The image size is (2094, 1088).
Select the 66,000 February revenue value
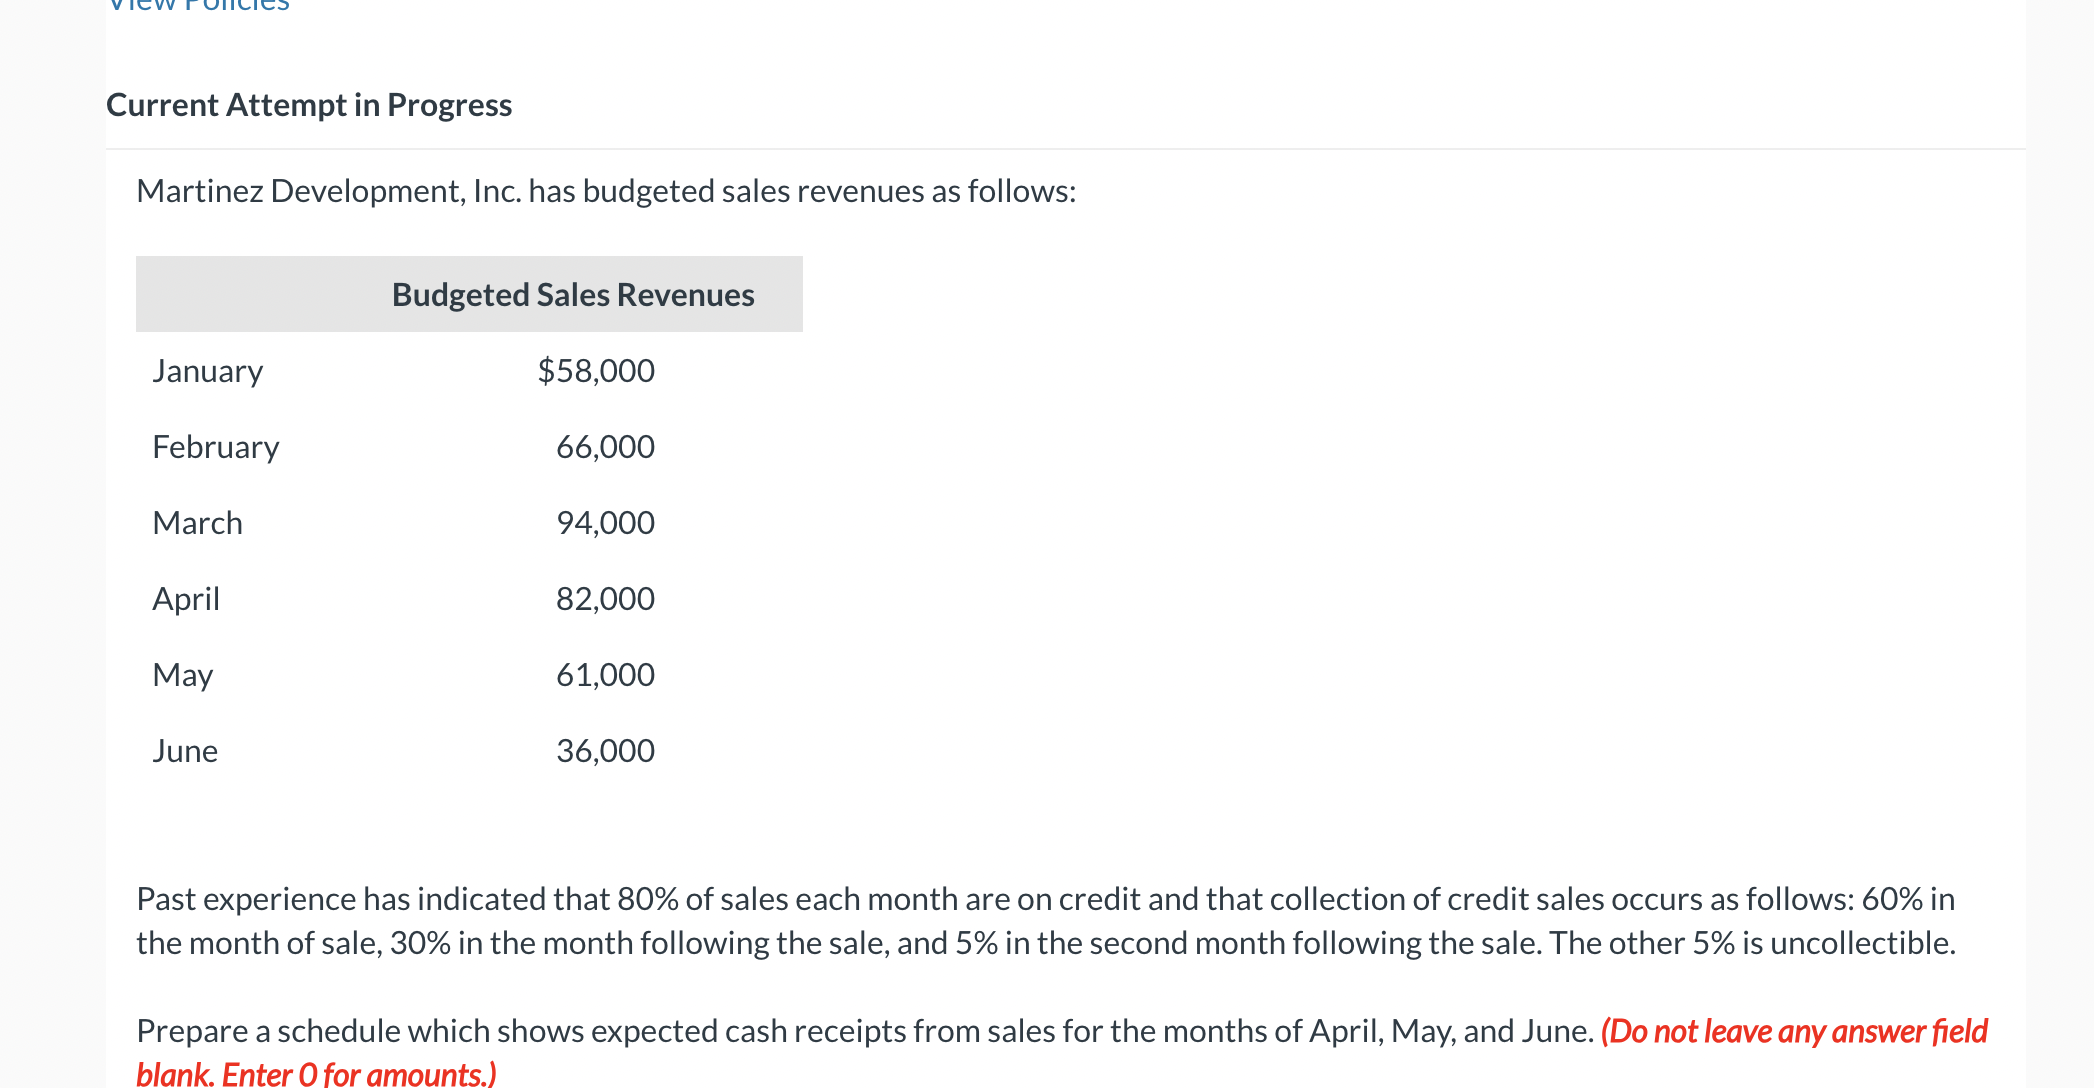click(605, 447)
